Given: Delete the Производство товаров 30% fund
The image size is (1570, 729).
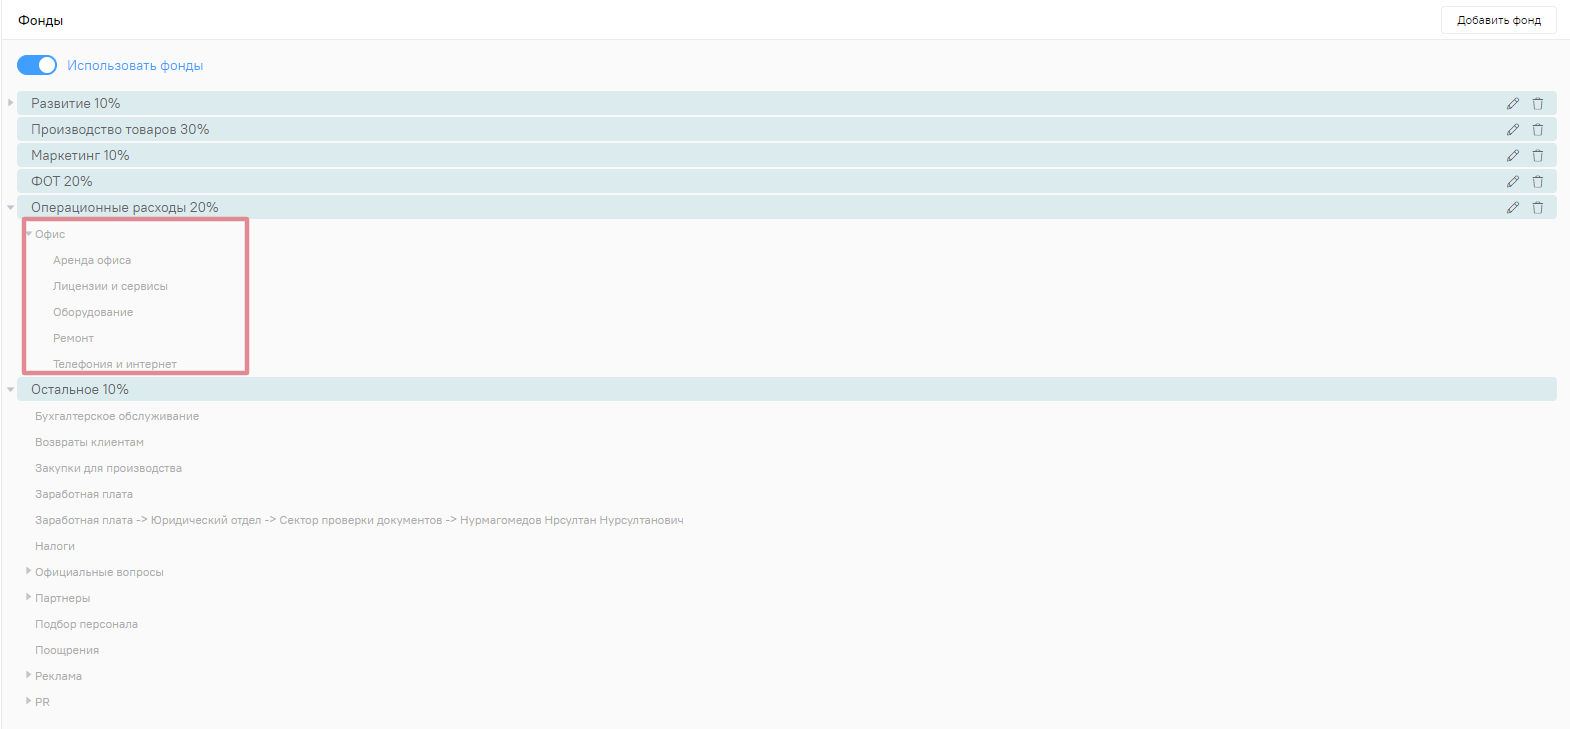Looking at the screenshot, I should 1538,130.
